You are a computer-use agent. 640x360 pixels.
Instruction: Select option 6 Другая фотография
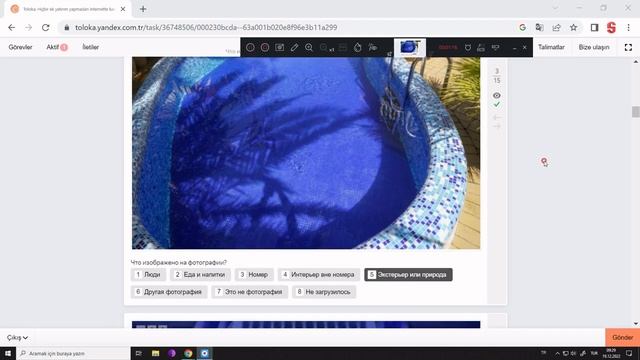click(x=169, y=292)
